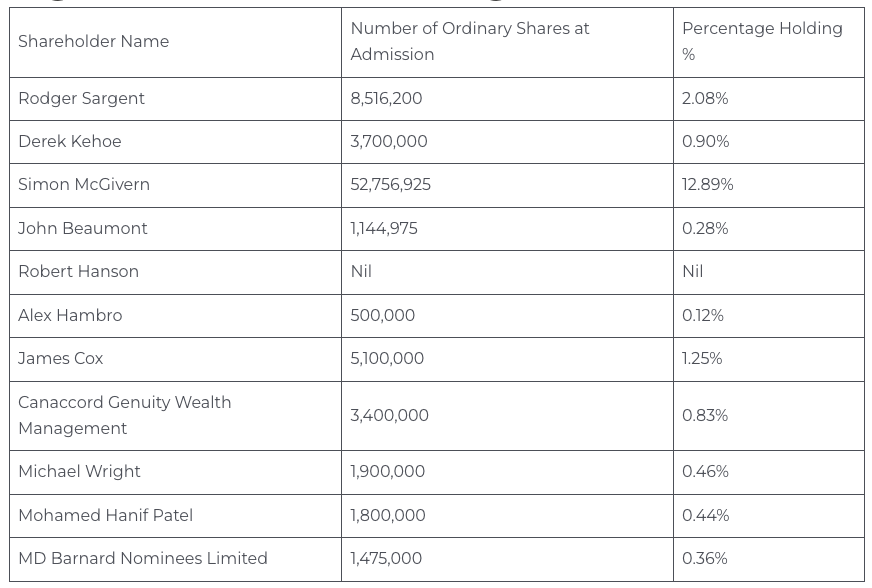Click the 0.83% holding cell
Screen dimensions: 872x588
coord(705,415)
